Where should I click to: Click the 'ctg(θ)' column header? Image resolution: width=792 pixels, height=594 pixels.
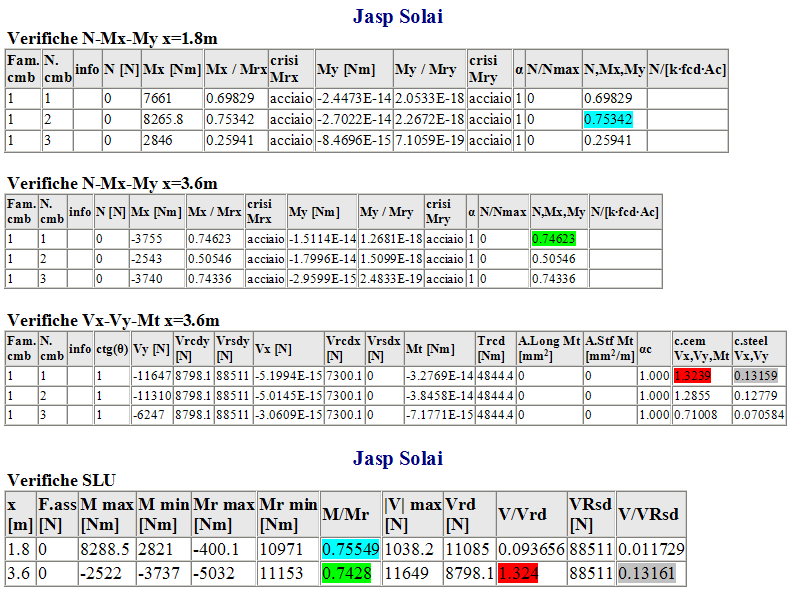112,349
